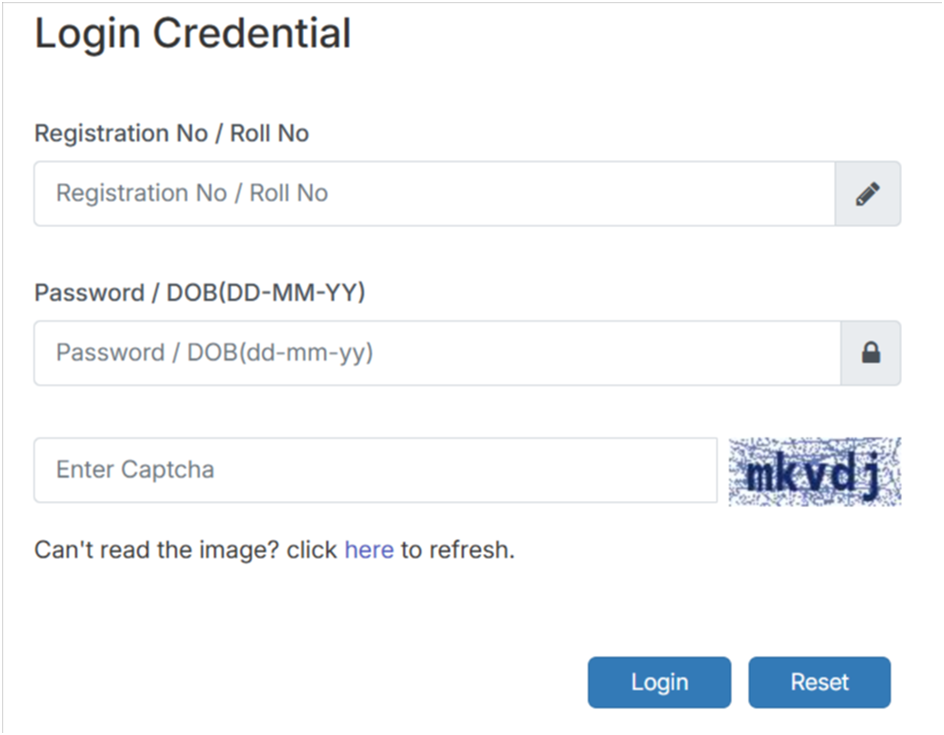944x735 pixels.
Task: Click the Enter Captcha text box
Action: tap(375, 470)
